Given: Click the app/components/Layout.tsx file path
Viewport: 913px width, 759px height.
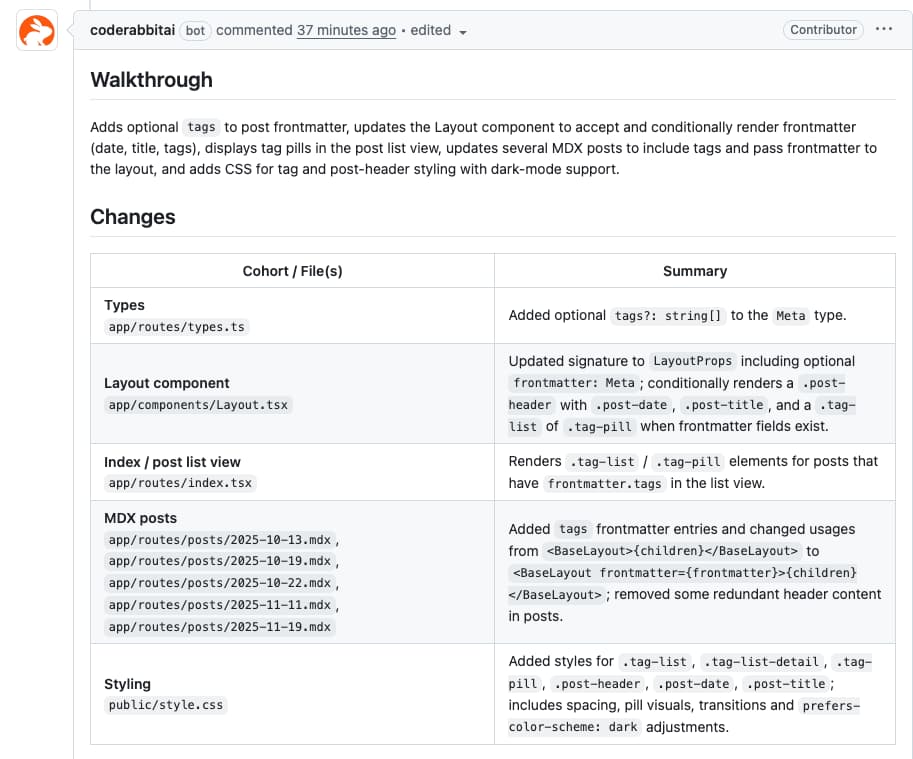Looking at the screenshot, I should [x=198, y=404].
